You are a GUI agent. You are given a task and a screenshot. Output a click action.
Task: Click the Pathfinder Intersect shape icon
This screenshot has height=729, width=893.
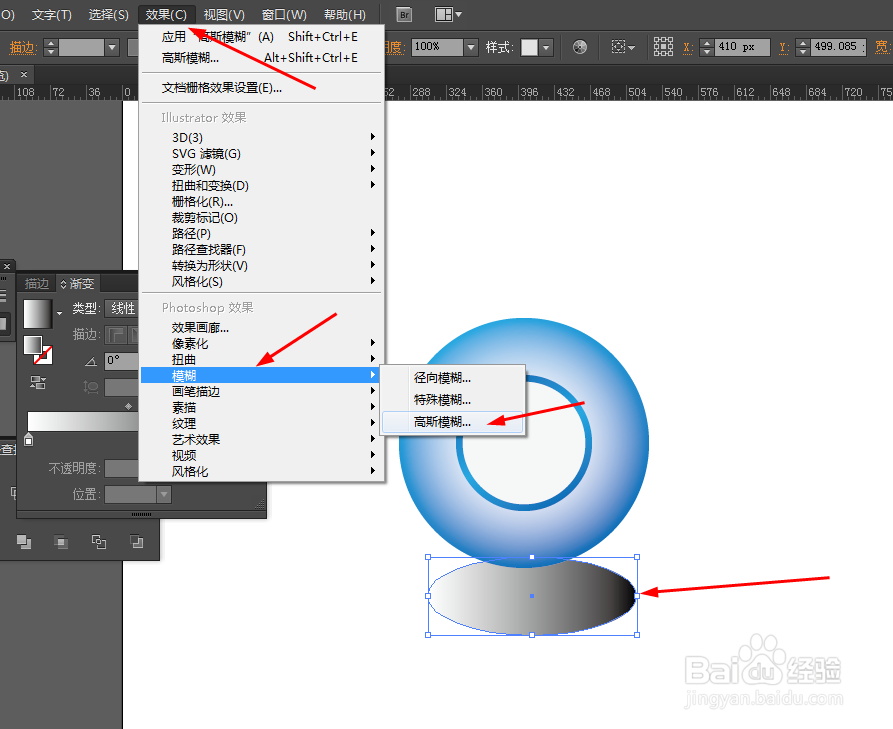pos(61,542)
